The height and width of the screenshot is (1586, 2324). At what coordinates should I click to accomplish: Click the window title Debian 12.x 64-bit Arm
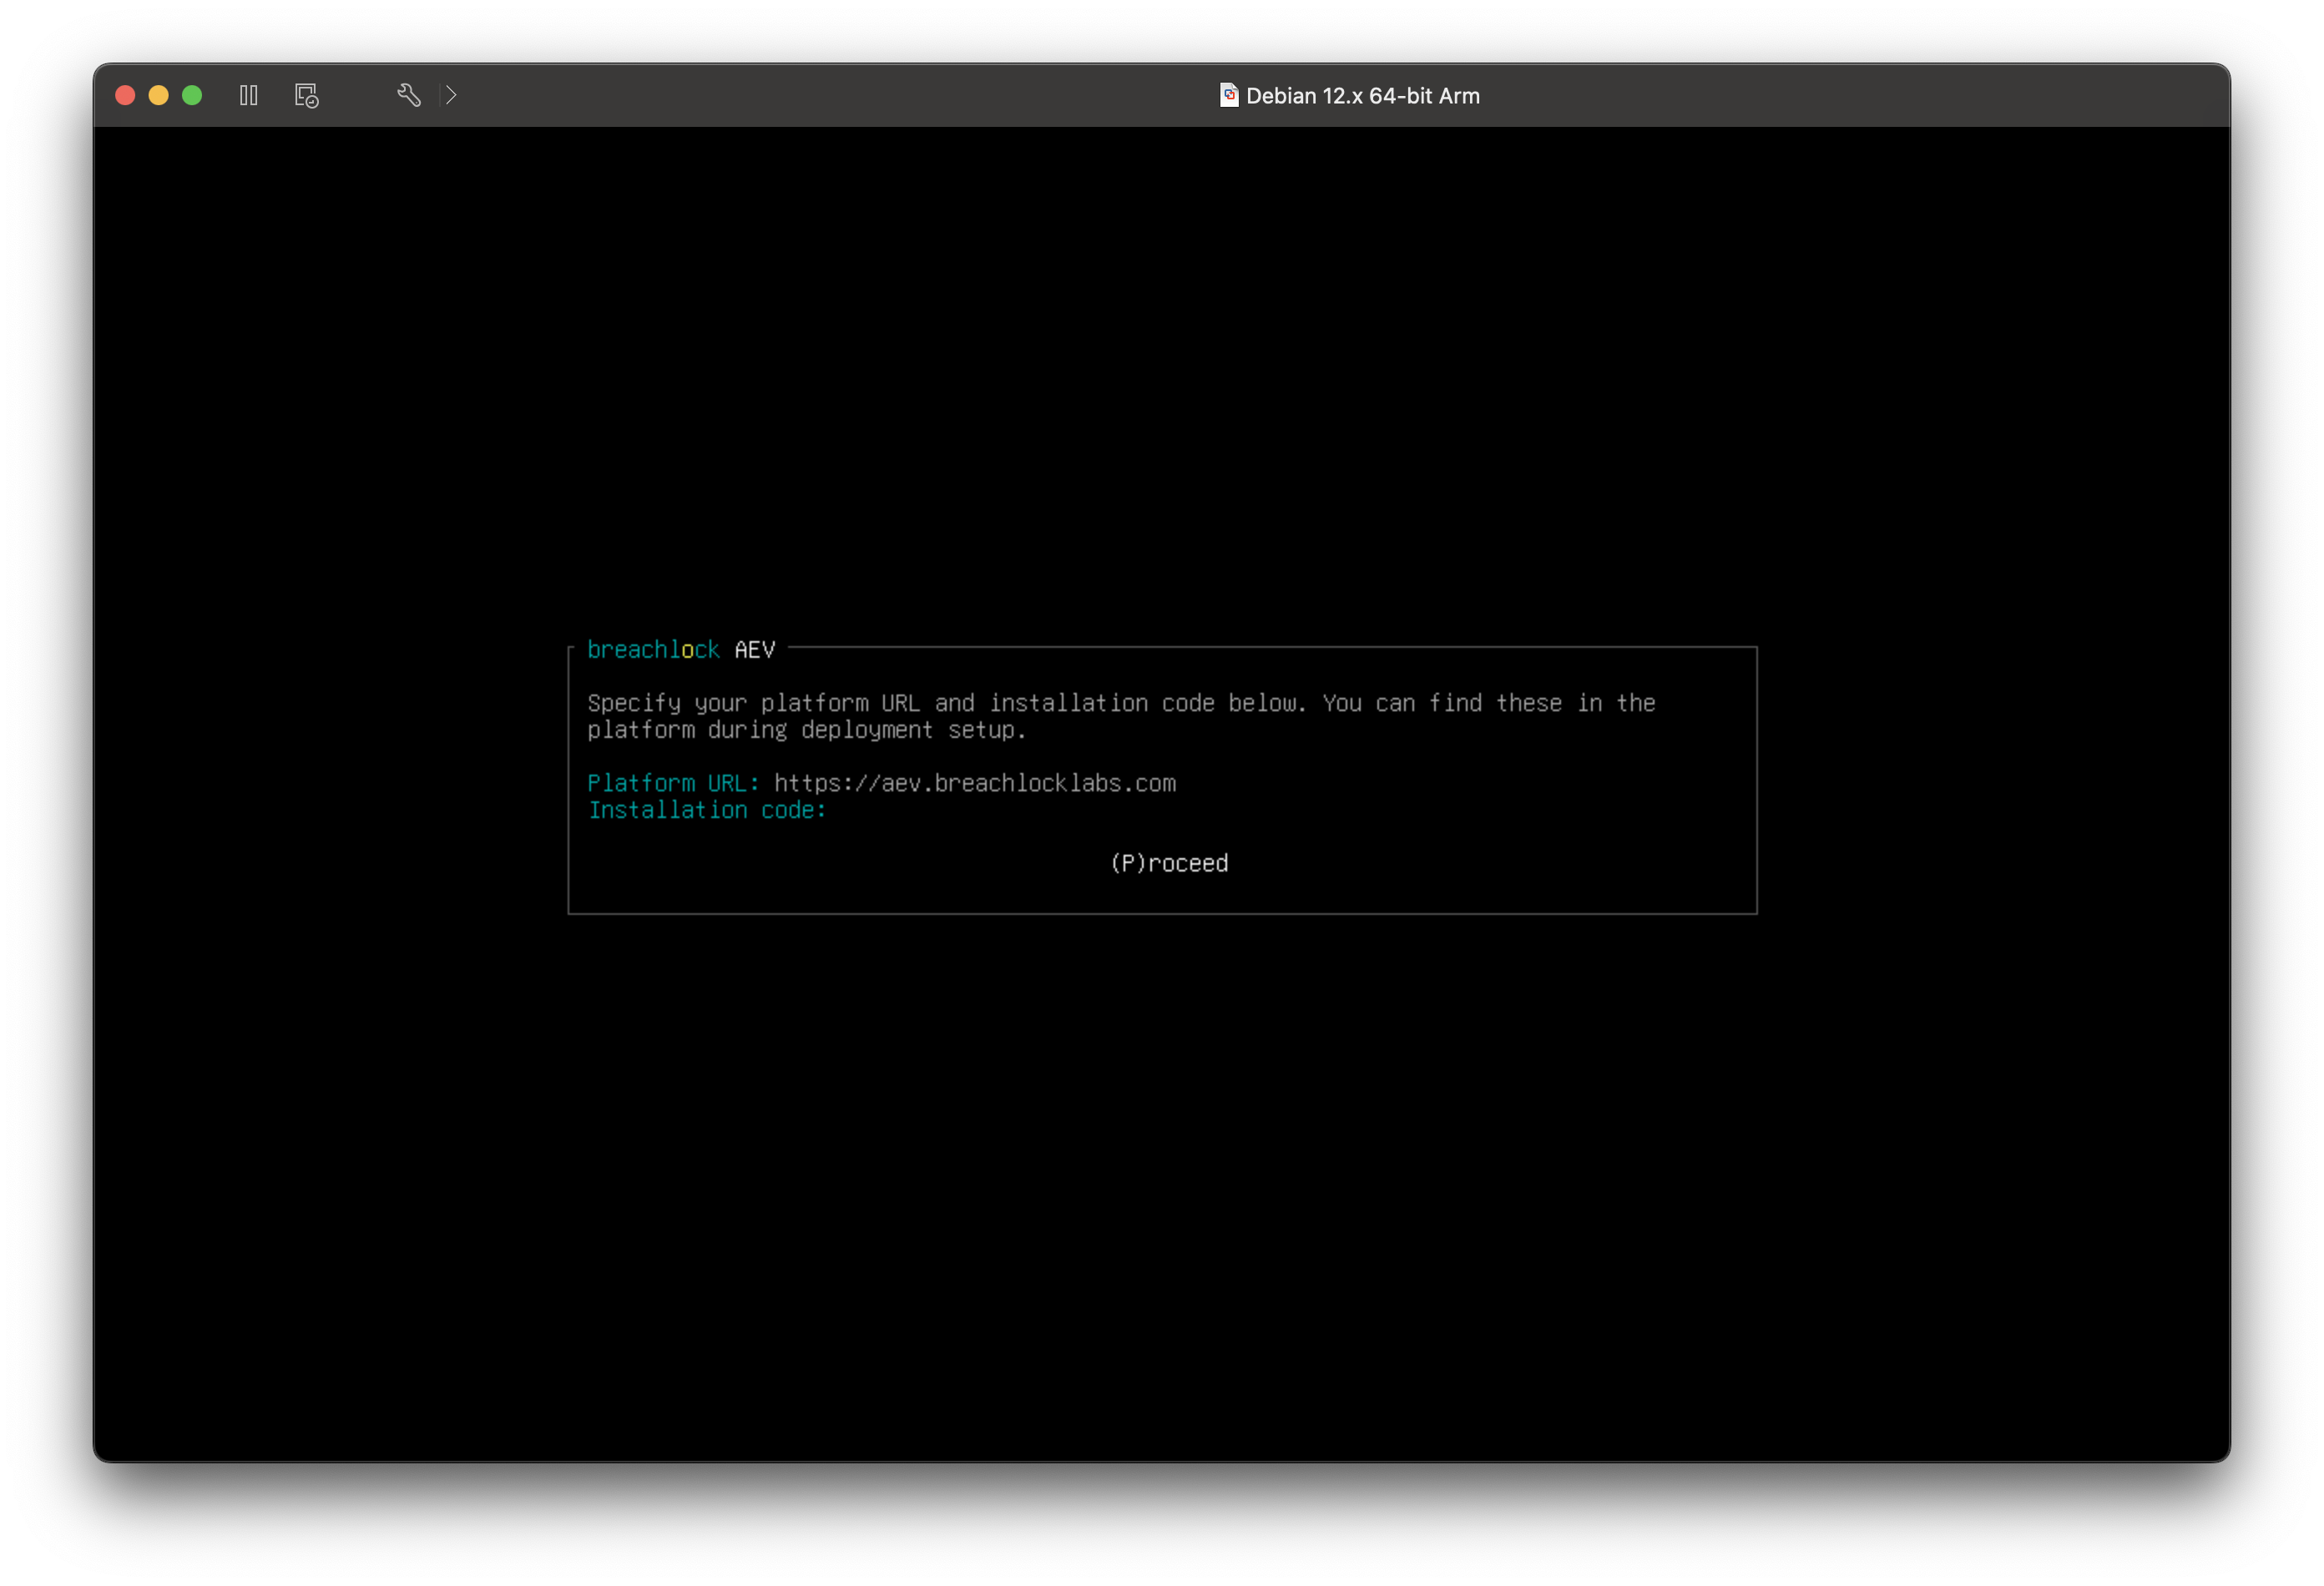click(1362, 96)
